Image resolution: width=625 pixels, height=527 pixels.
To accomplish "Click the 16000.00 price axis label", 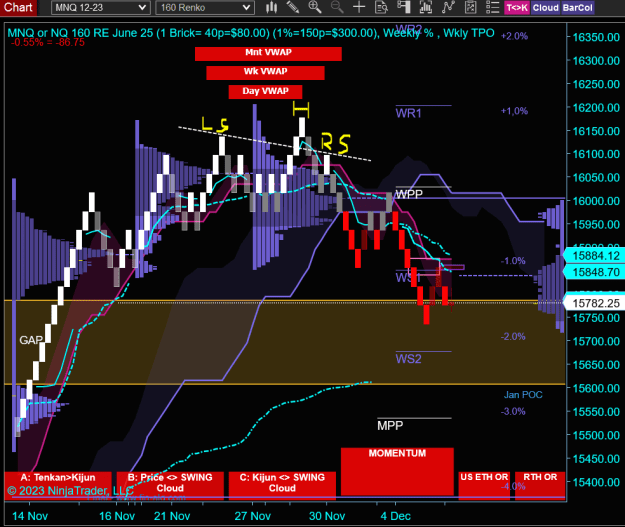I will click(x=596, y=201).
